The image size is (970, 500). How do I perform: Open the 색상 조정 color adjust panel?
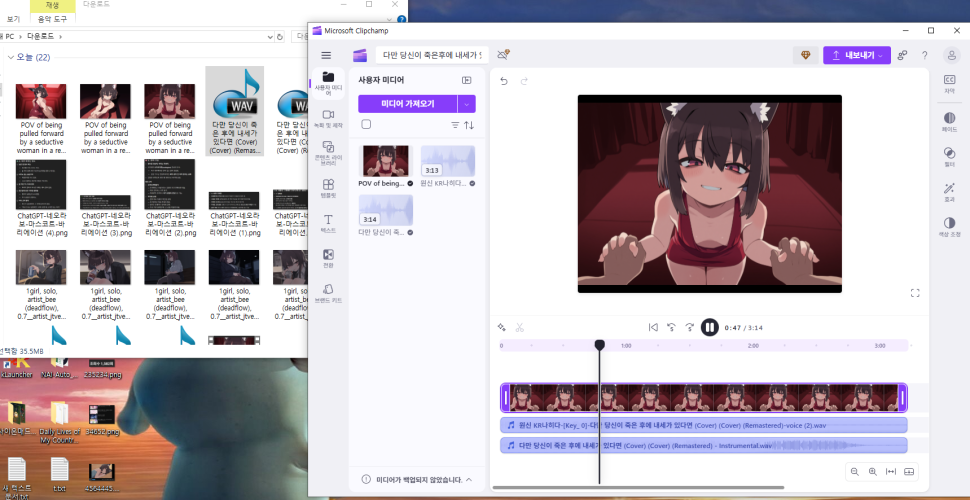(x=949, y=226)
